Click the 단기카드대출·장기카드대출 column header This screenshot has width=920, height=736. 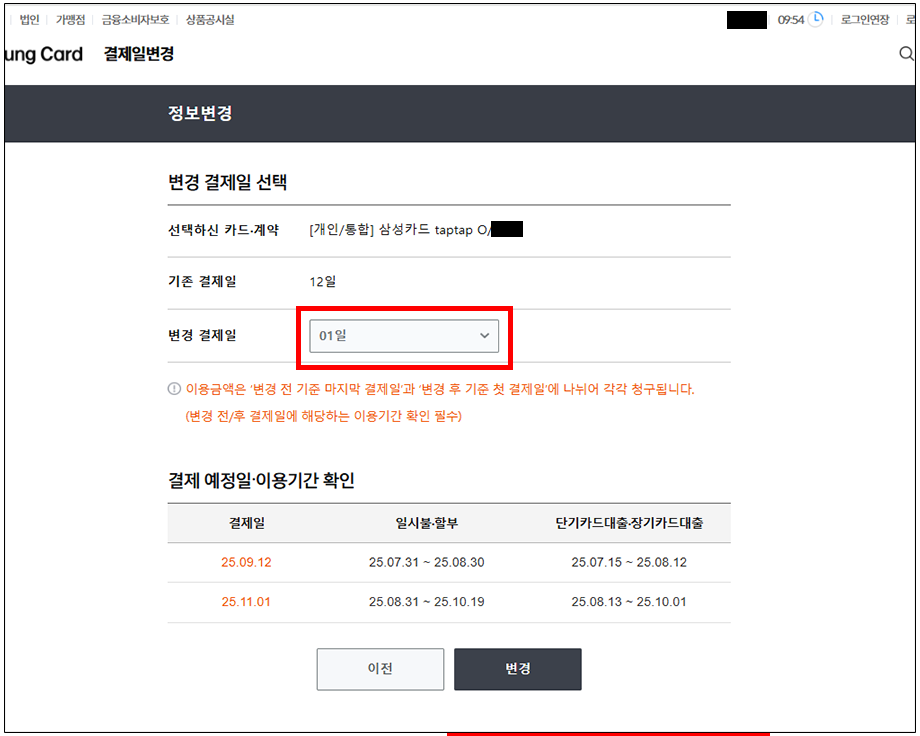click(629, 523)
